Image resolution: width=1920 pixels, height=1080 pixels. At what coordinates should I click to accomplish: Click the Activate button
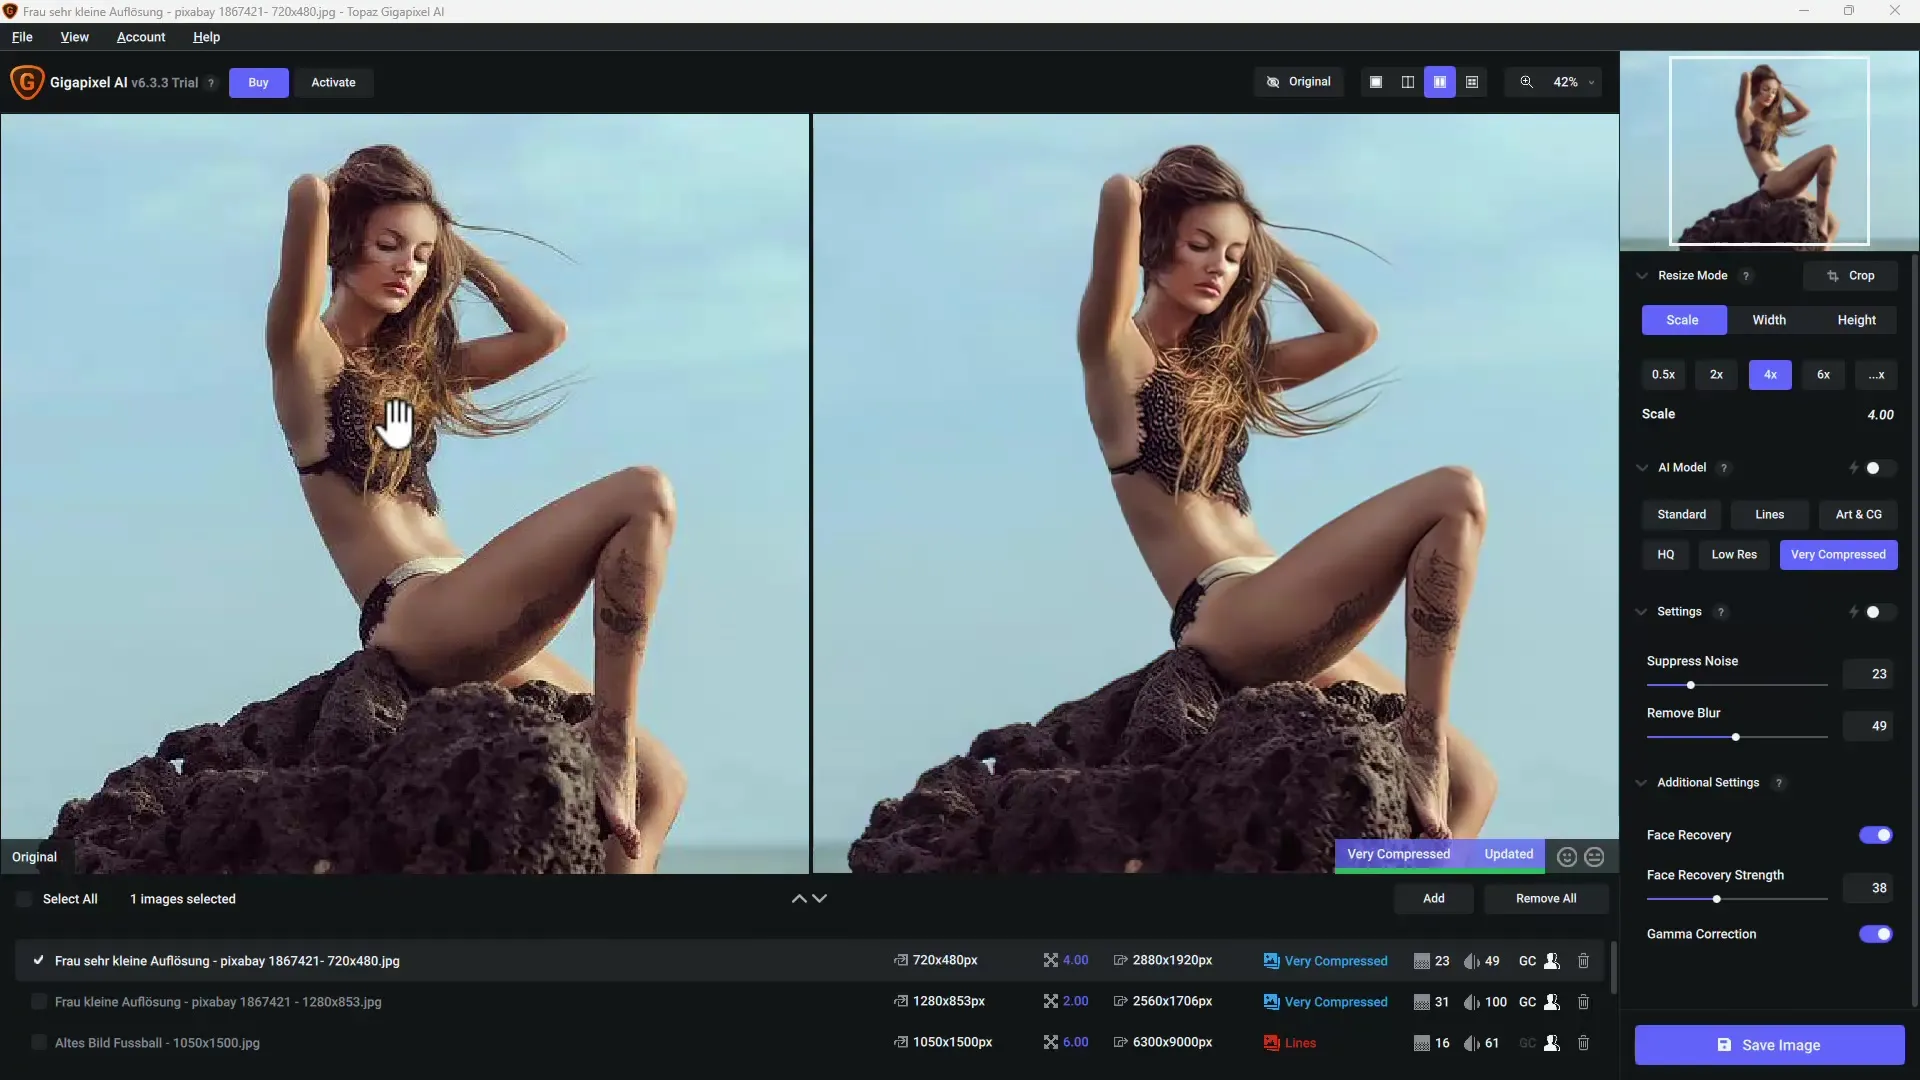332,82
